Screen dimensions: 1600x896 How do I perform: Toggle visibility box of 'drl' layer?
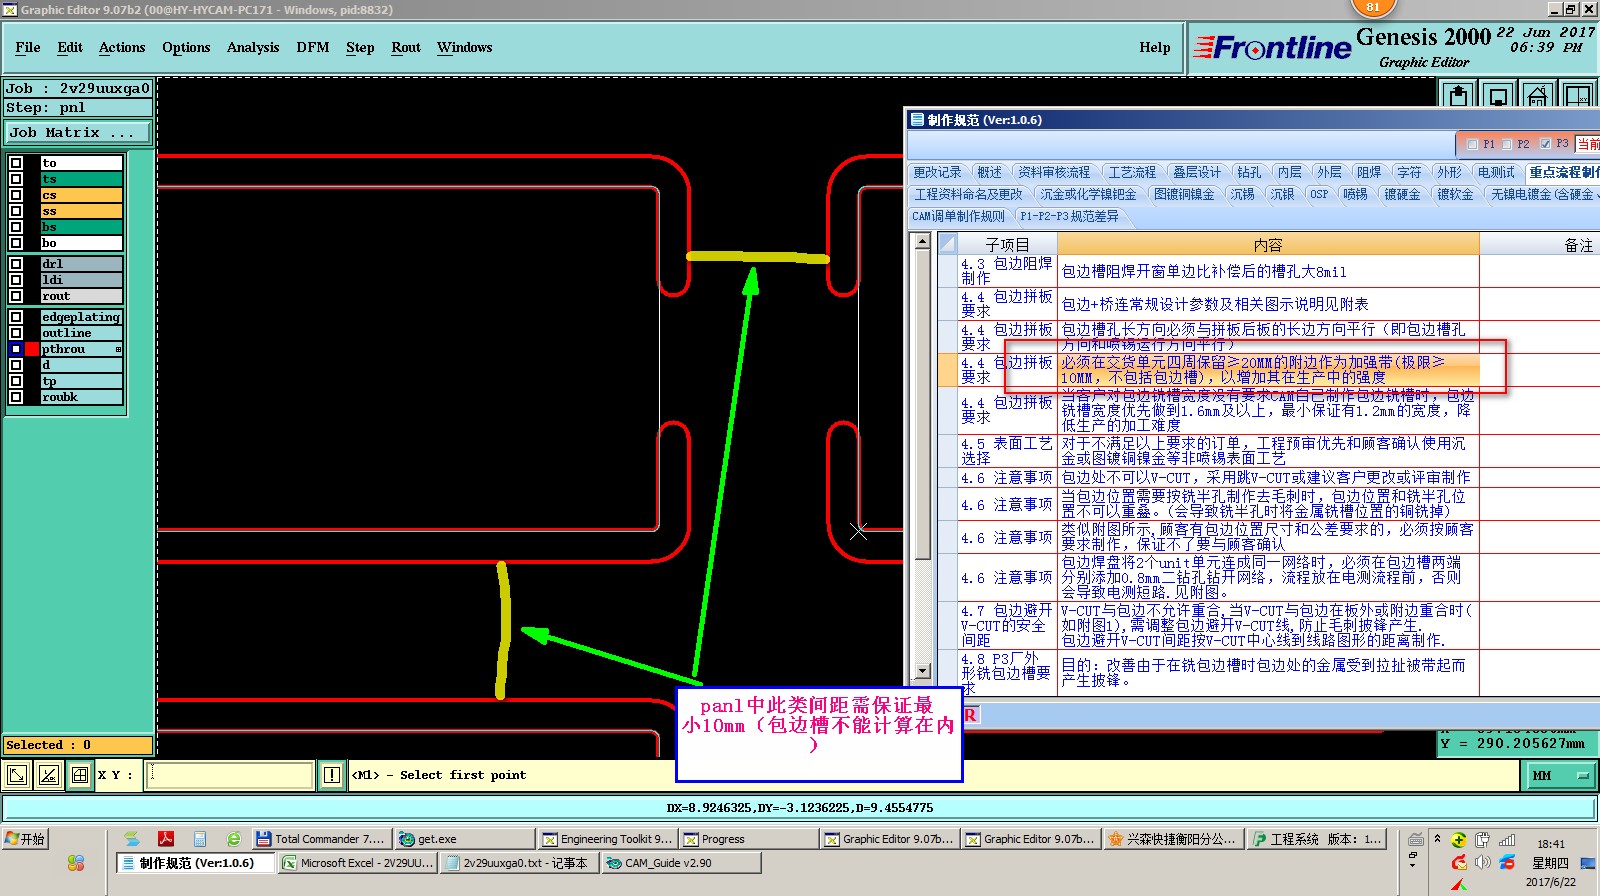(16, 264)
